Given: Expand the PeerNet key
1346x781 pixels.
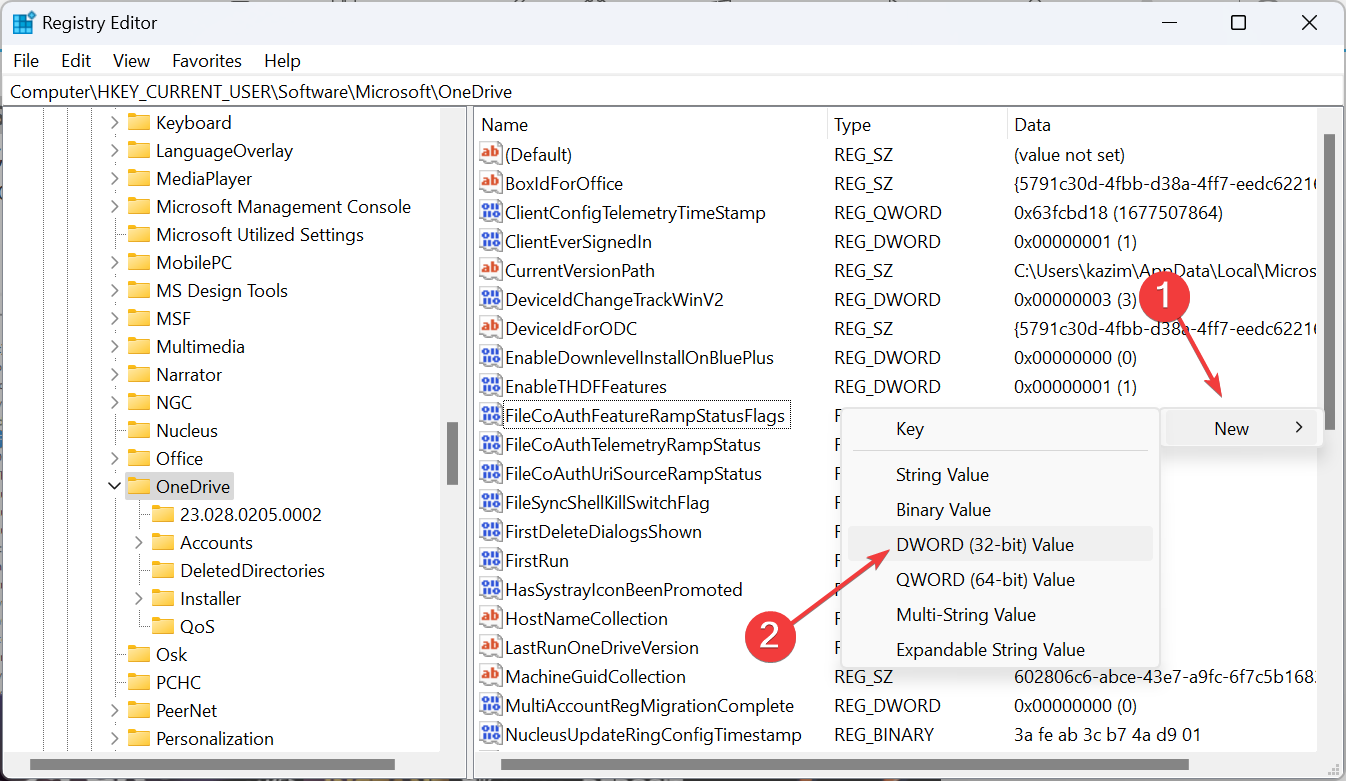Looking at the screenshot, I should point(114,711).
